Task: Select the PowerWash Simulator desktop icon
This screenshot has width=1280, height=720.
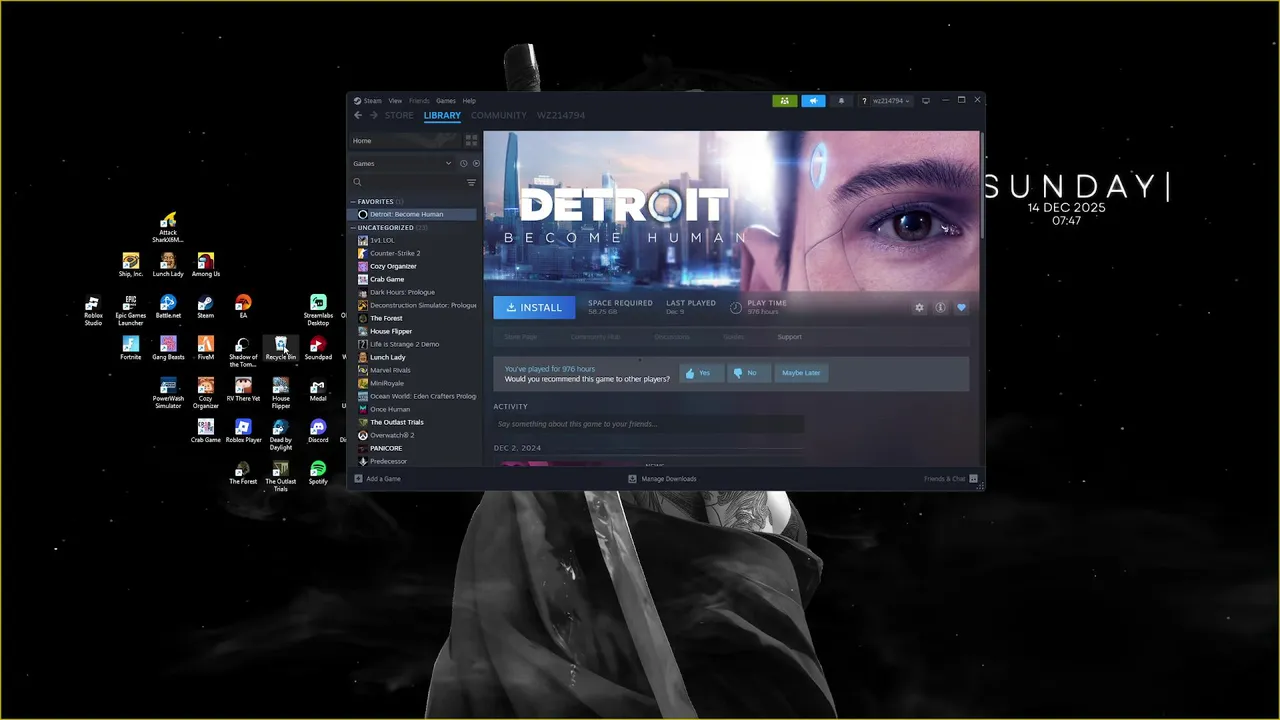Action: [x=168, y=393]
